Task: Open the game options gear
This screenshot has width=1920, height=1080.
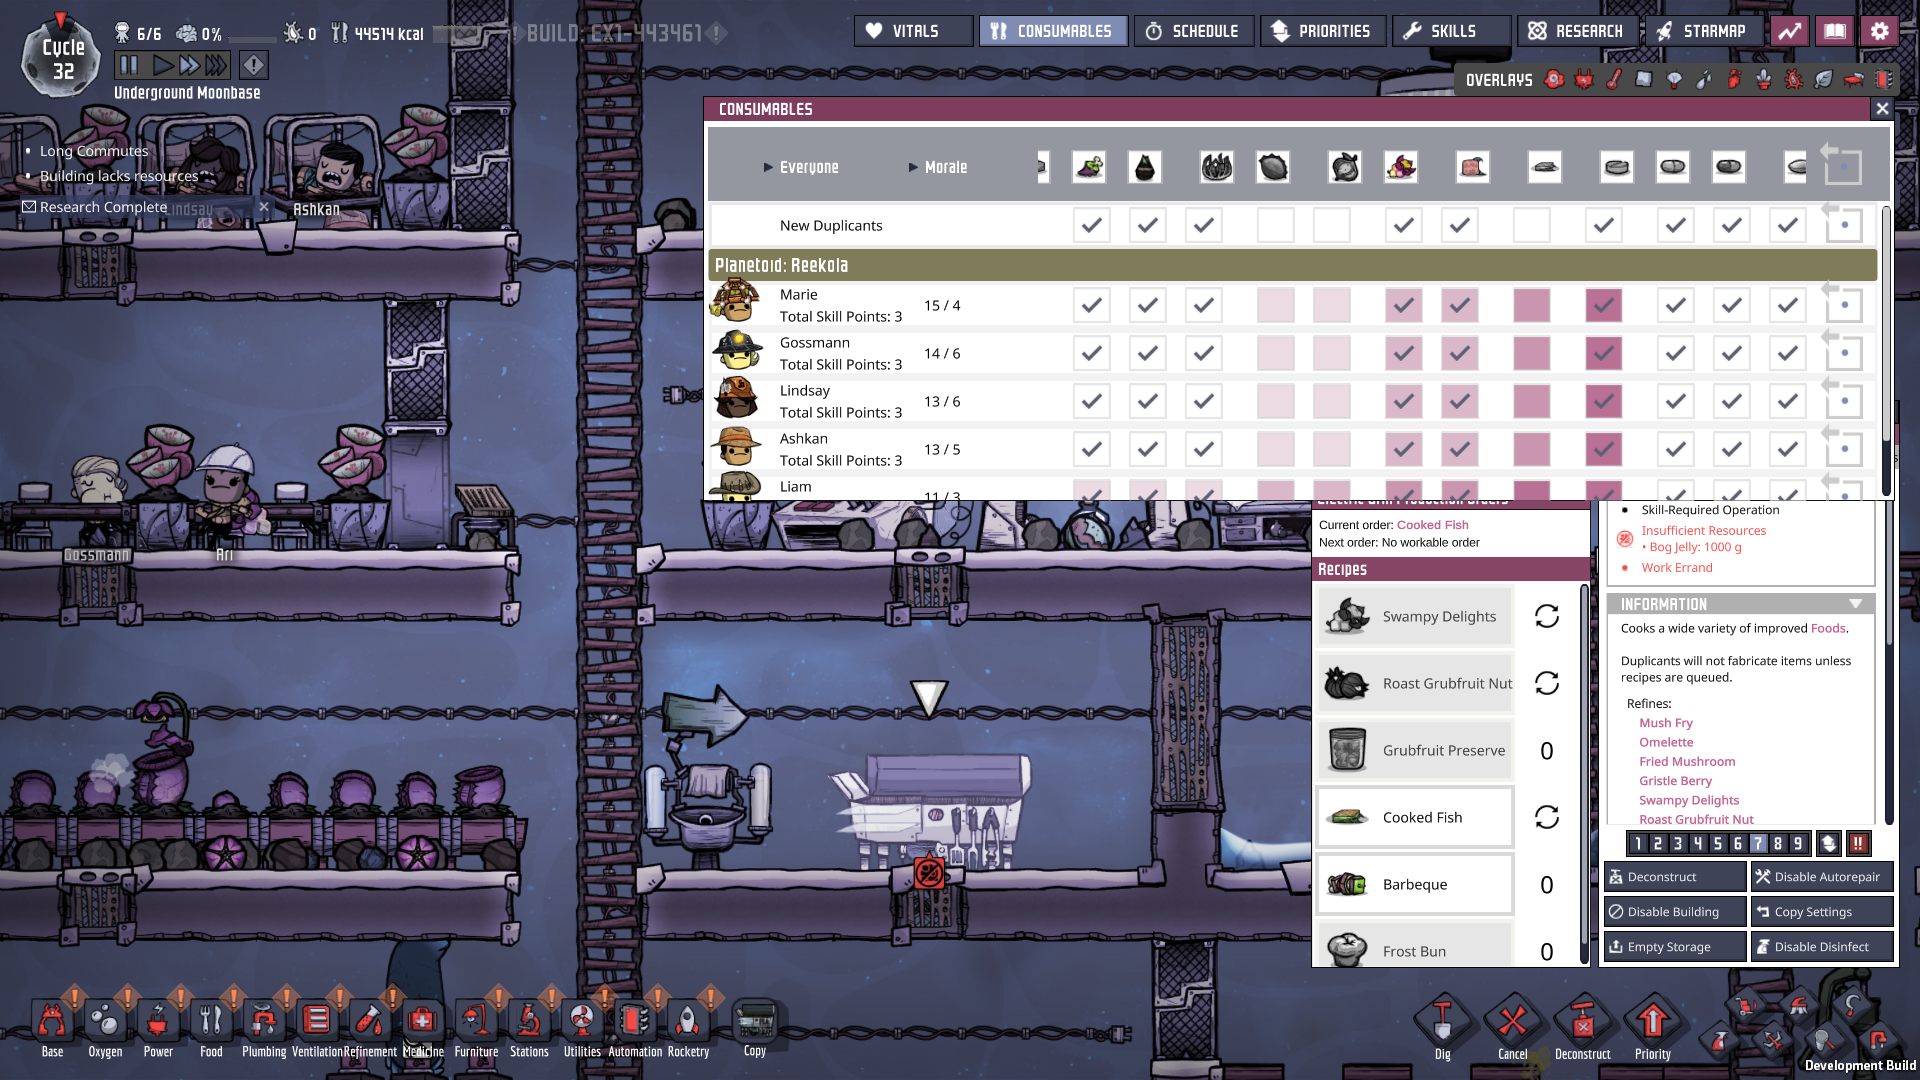Action: pyautogui.click(x=1880, y=31)
